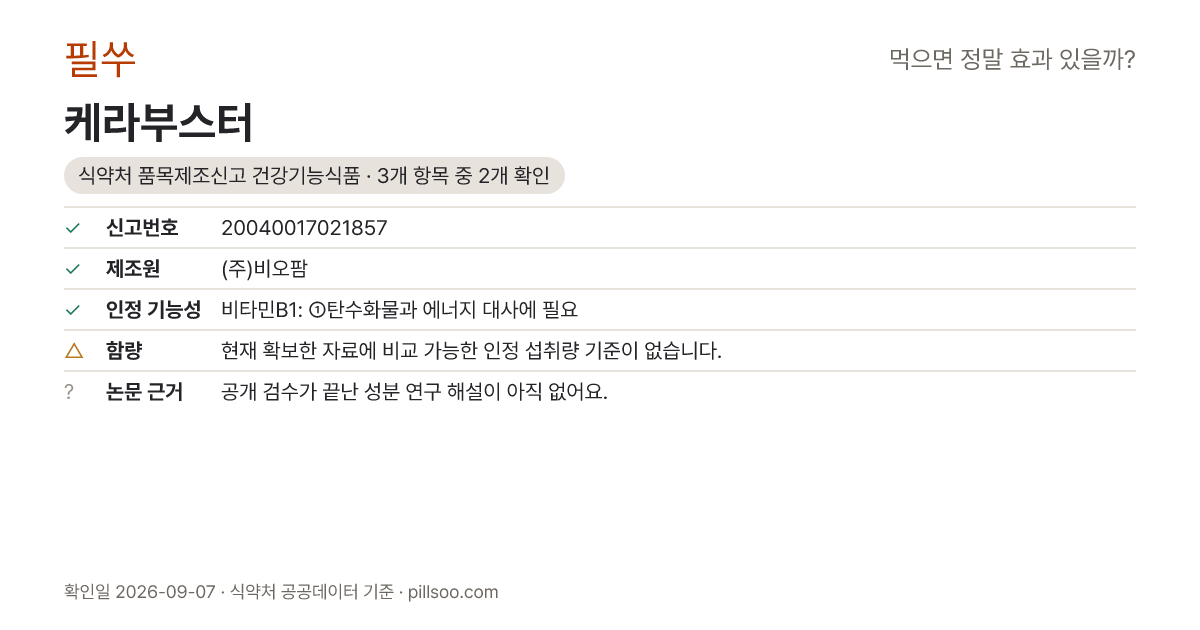Click the 확인일 2026-09-07 footer date
Image resolution: width=1200 pixels, height=630 pixels.
pyautogui.click(x=140, y=592)
